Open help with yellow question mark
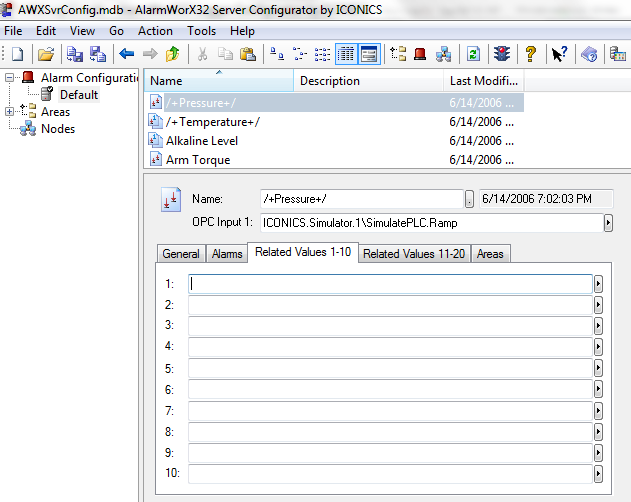631x502 pixels. [x=531, y=54]
